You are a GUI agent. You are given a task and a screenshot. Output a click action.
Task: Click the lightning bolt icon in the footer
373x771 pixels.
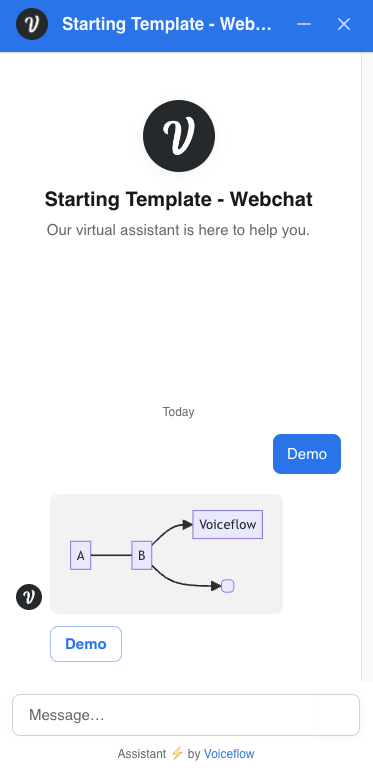pos(177,753)
